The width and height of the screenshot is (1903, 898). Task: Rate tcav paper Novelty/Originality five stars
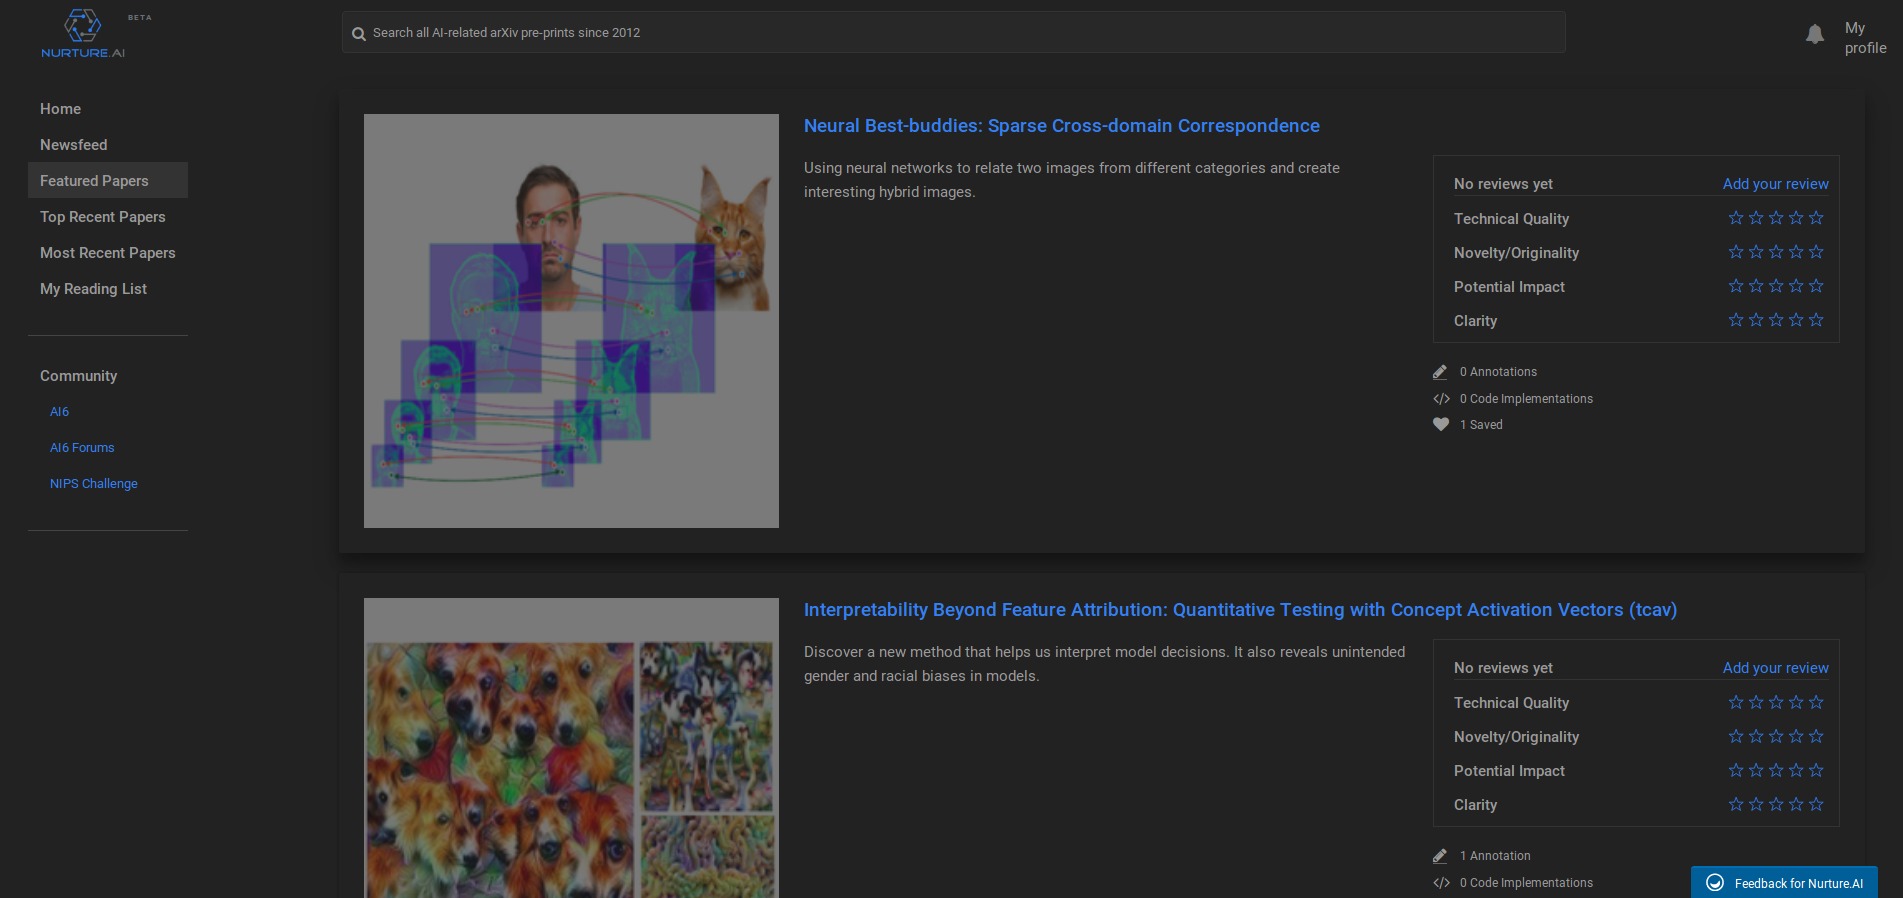pos(1816,736)
